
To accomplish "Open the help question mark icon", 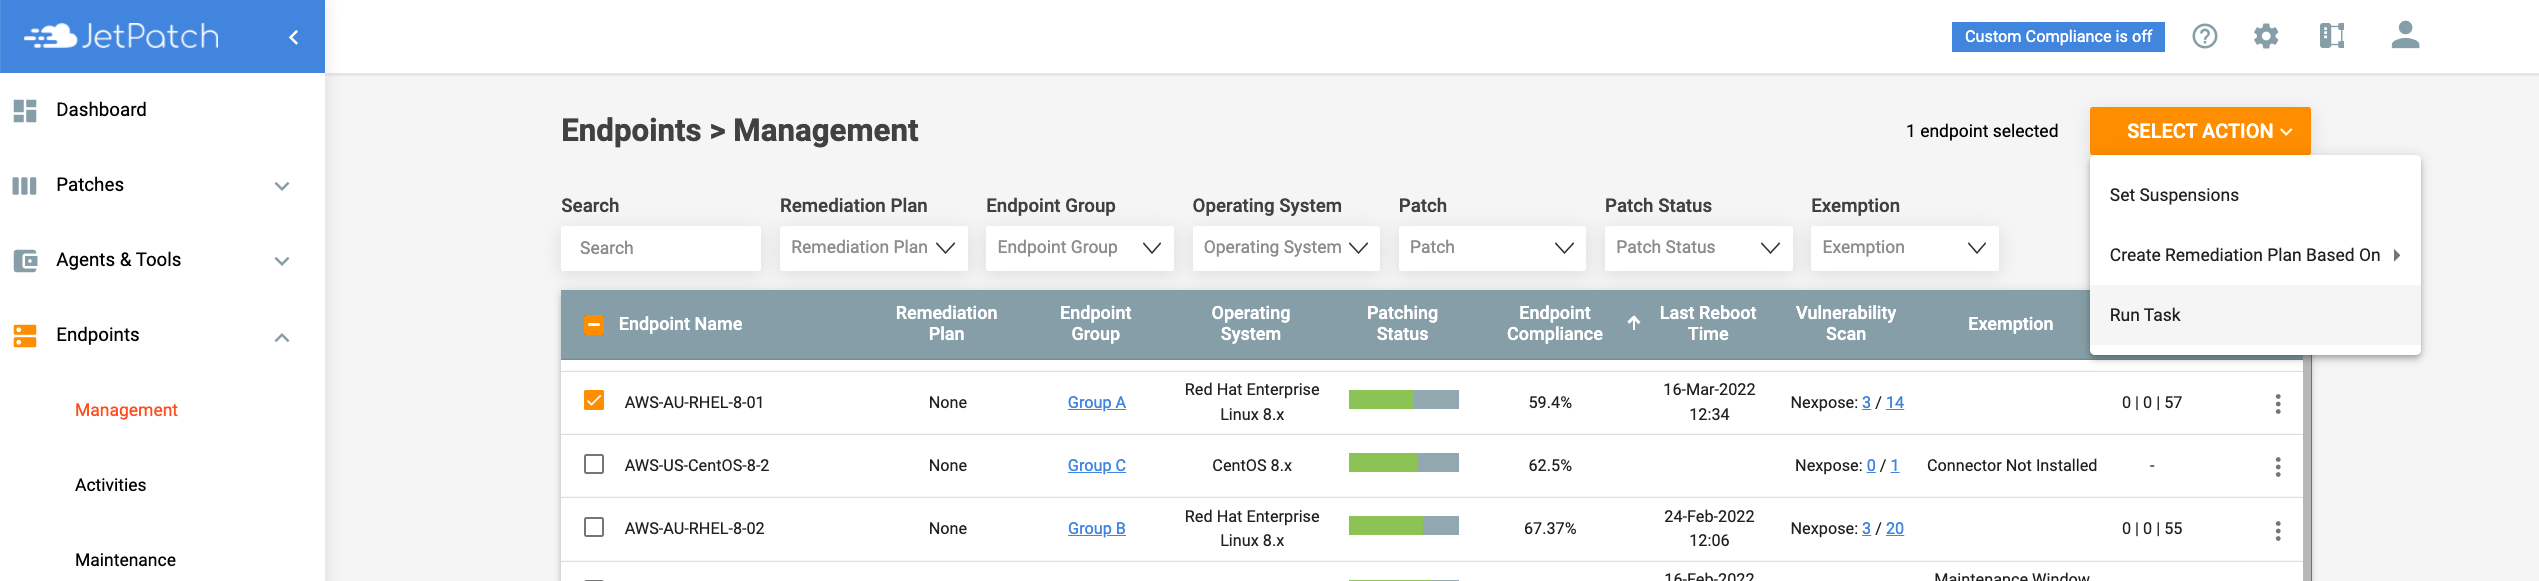I will click(2204, 36).
